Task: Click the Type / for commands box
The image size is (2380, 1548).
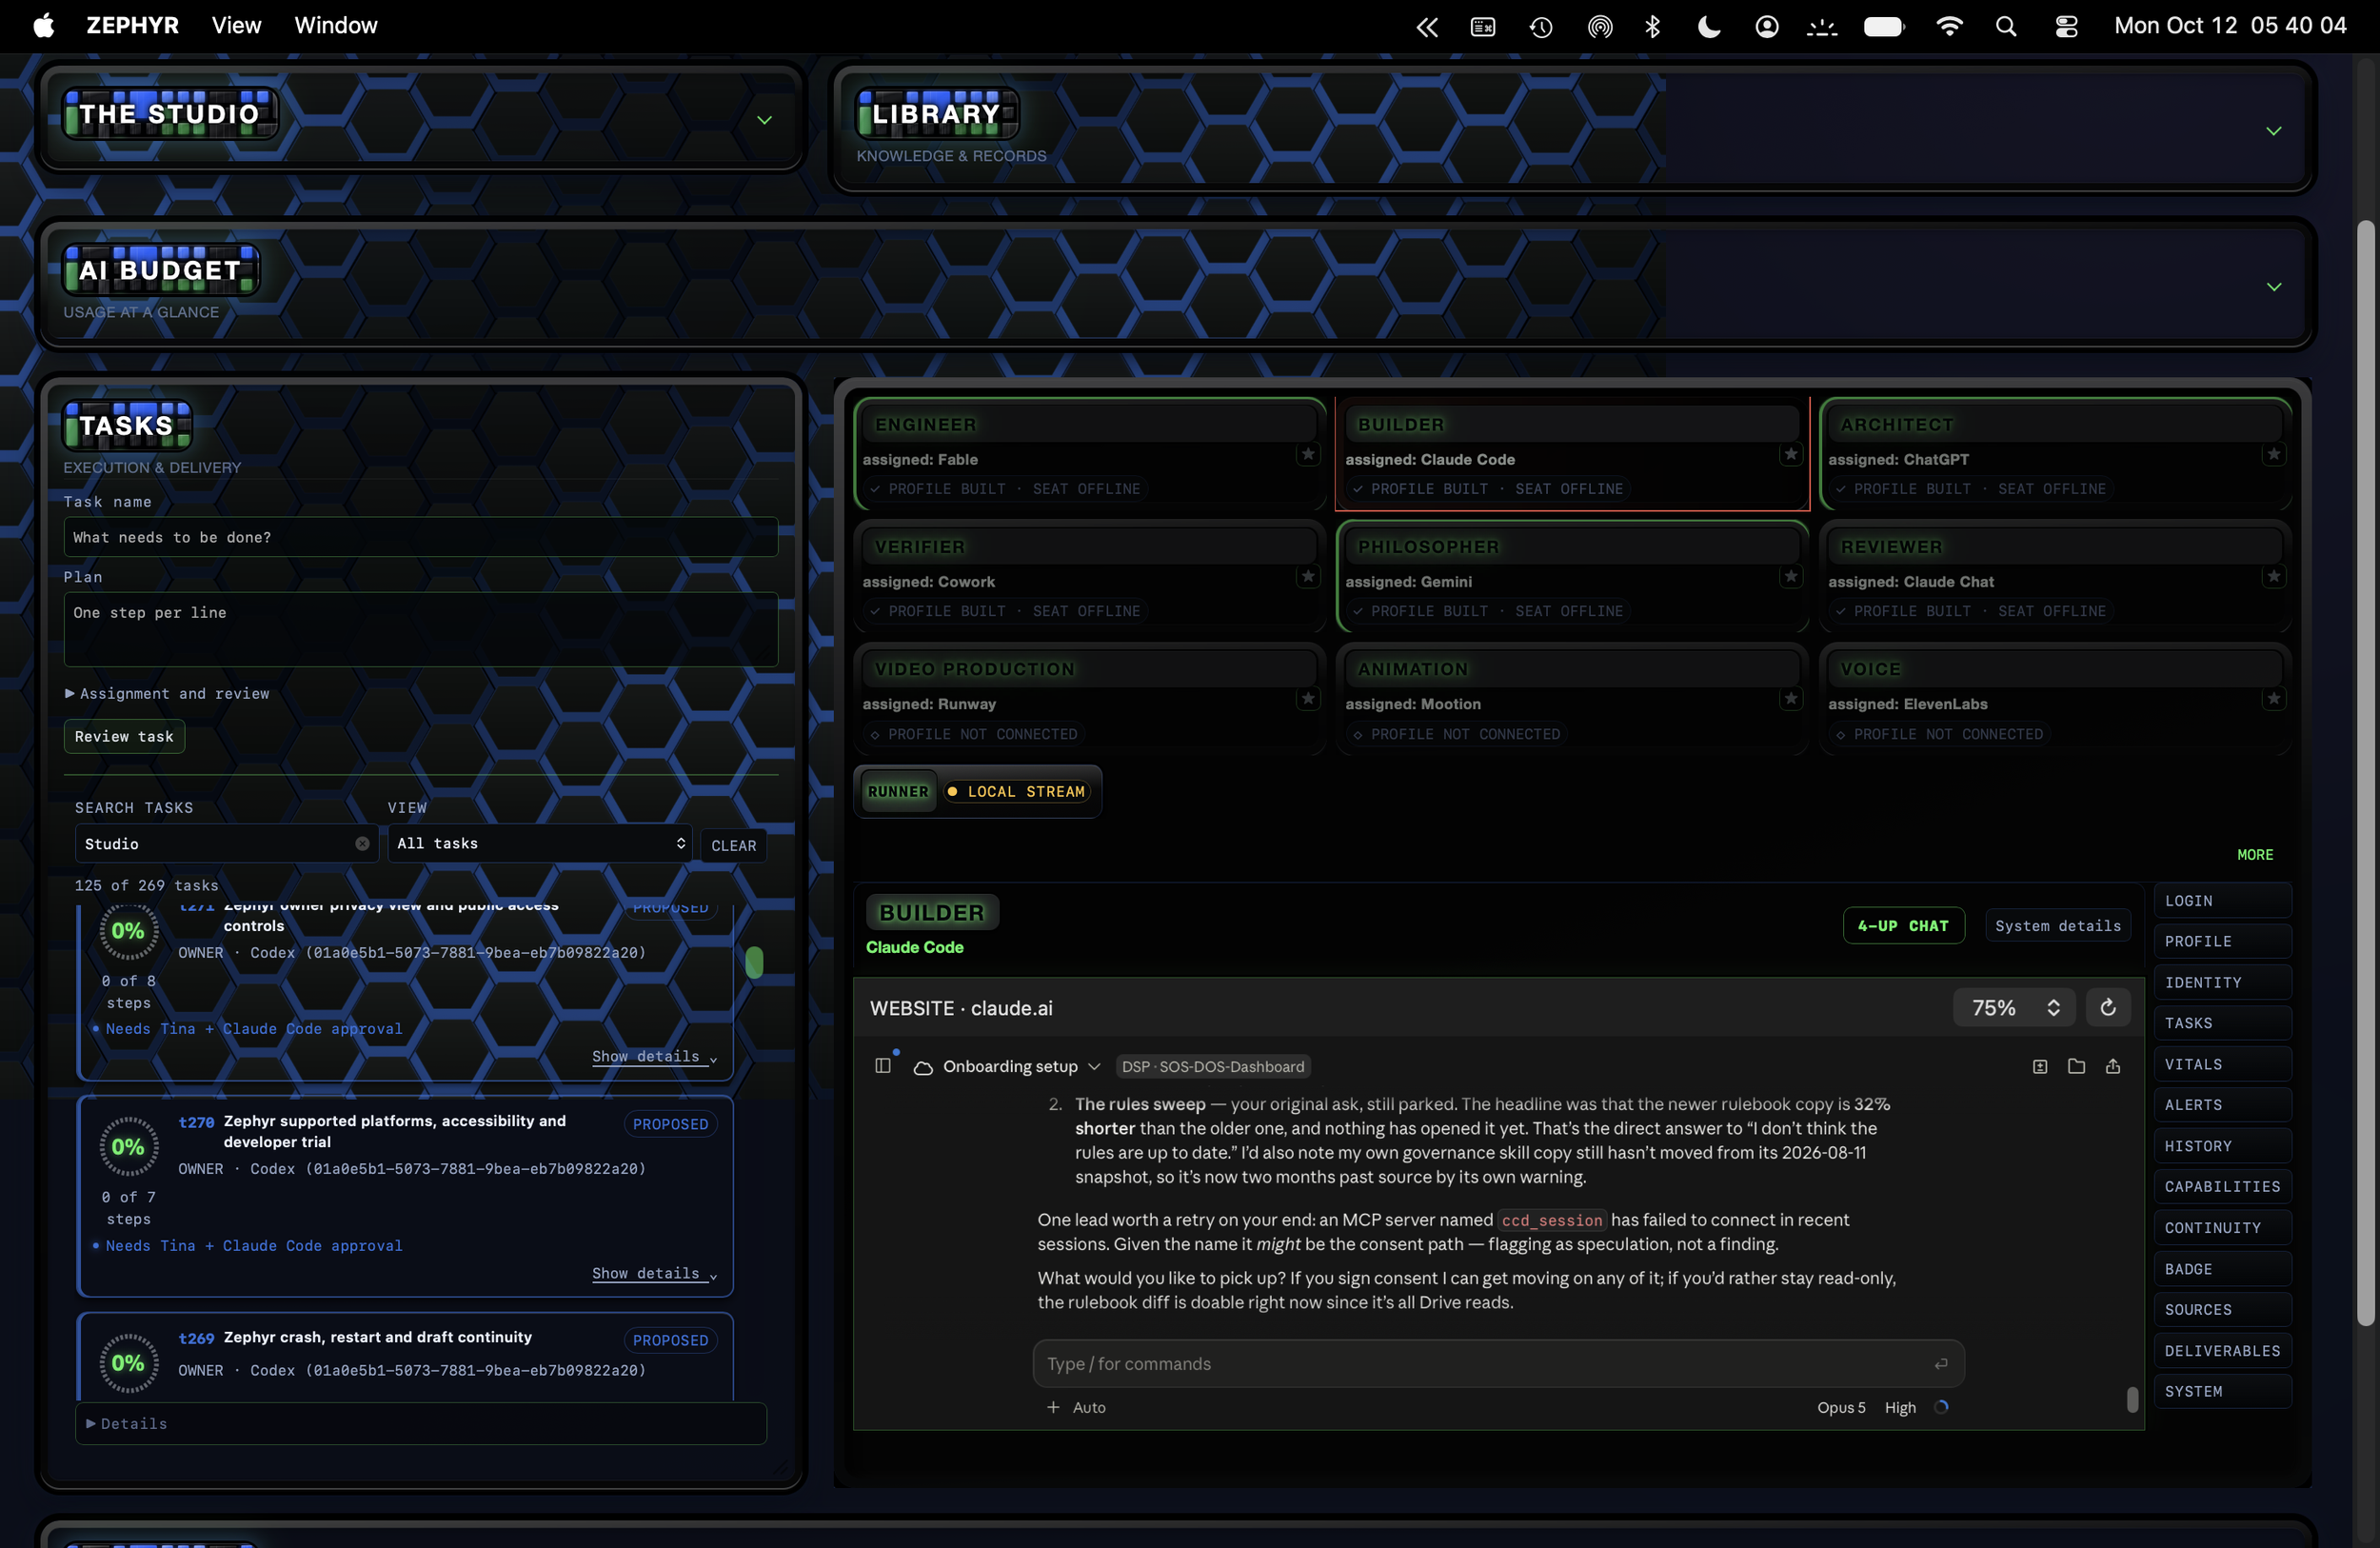Action: pos(1498,1364)
